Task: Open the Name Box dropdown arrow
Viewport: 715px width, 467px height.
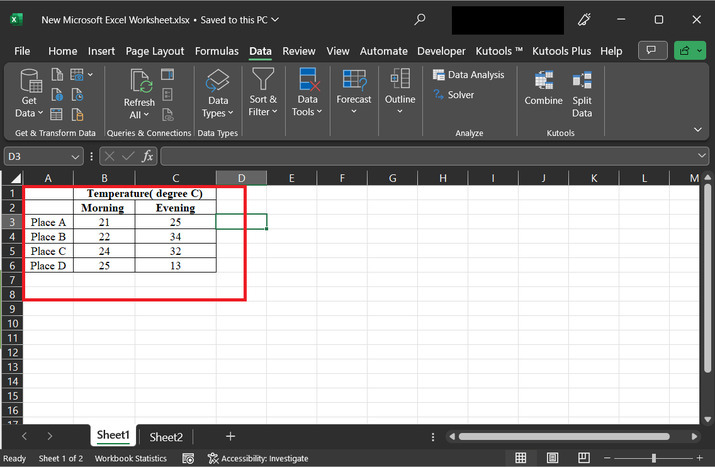Action: pos(76,156)
